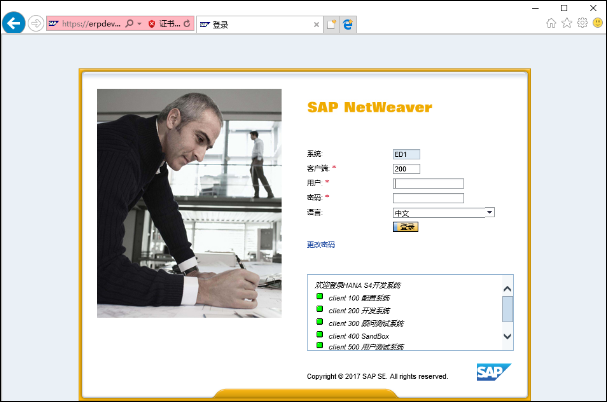The height and width of the screenshot is (402, 607).
Task: Click the Internet Explorer icon beside tabs
Action: coord(348,24)
